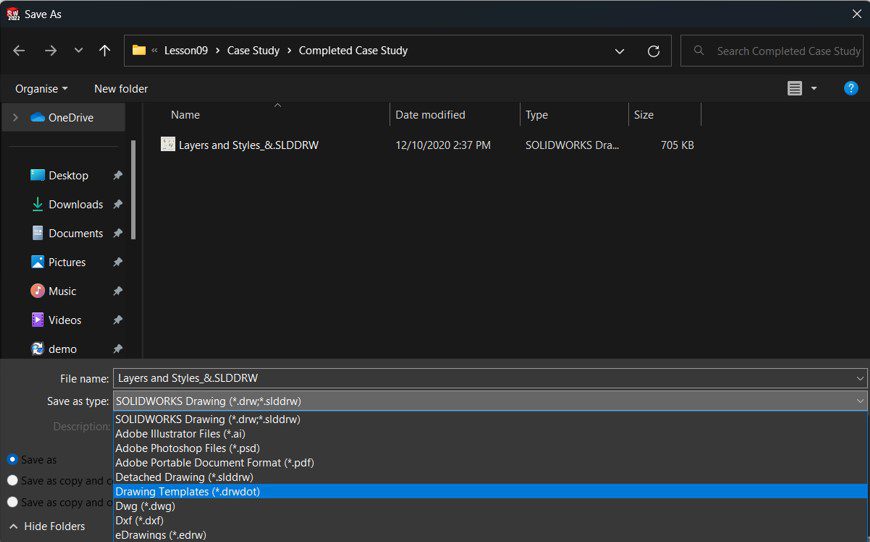Refresh the current folder view
The width and height of the screenshot is (870, 542).
pyautogui.click(x=653, y=51)
